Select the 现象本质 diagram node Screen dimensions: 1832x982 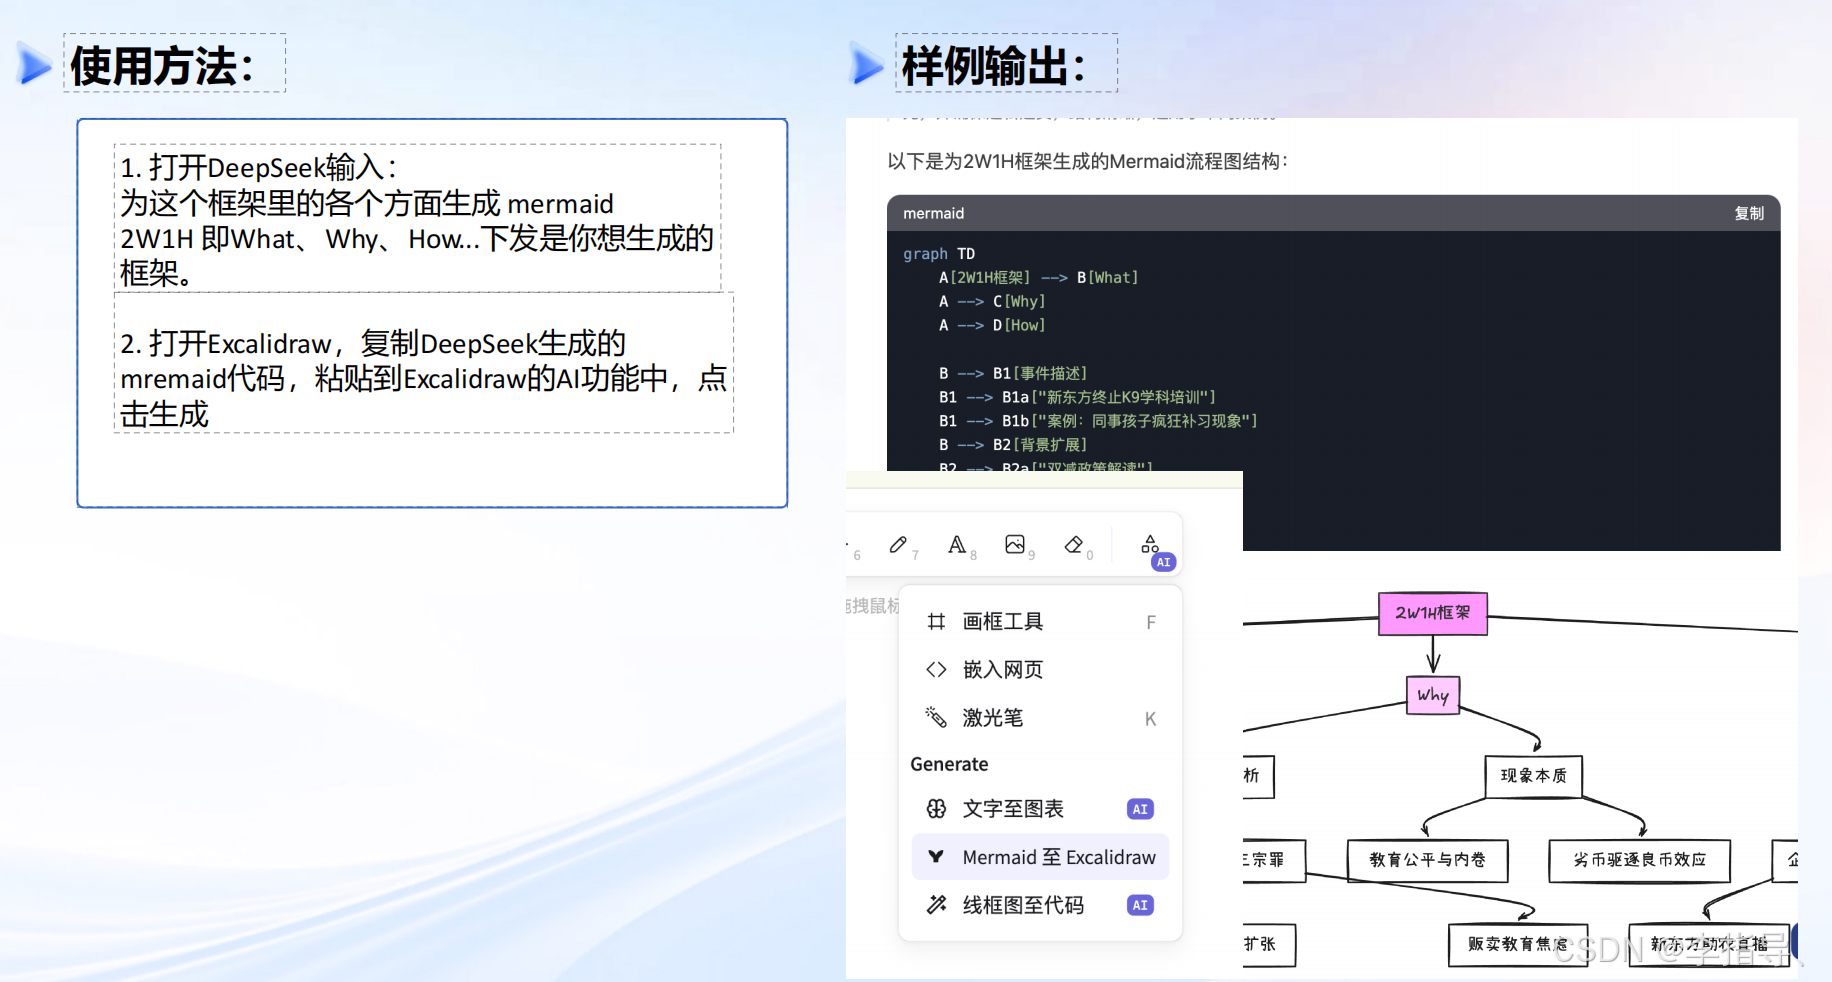[1534, 776]
